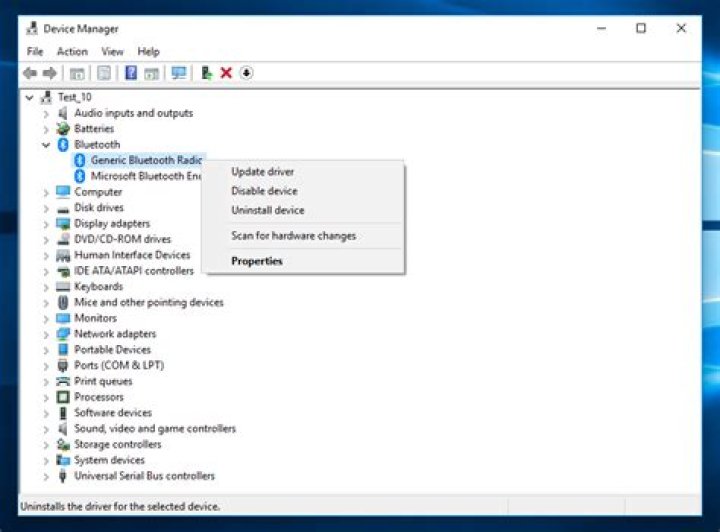Open the Action menu
The height and width of the screenshot is (532, 720).
[72, 51]
